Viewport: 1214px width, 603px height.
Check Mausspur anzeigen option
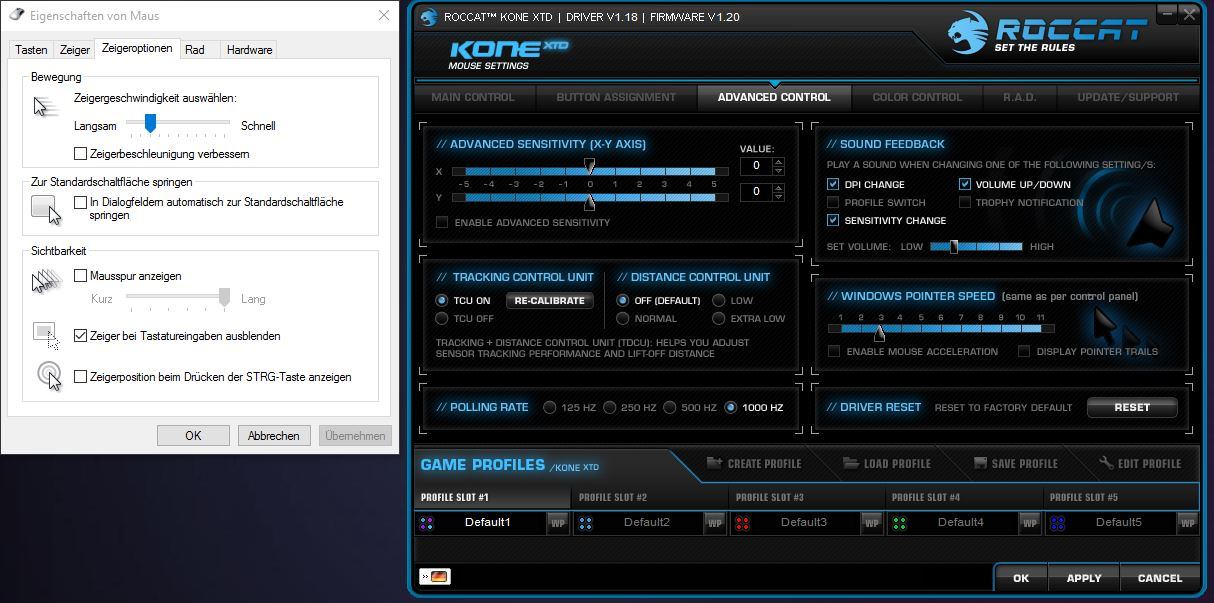pyautogui.click(x=81, y=276)
